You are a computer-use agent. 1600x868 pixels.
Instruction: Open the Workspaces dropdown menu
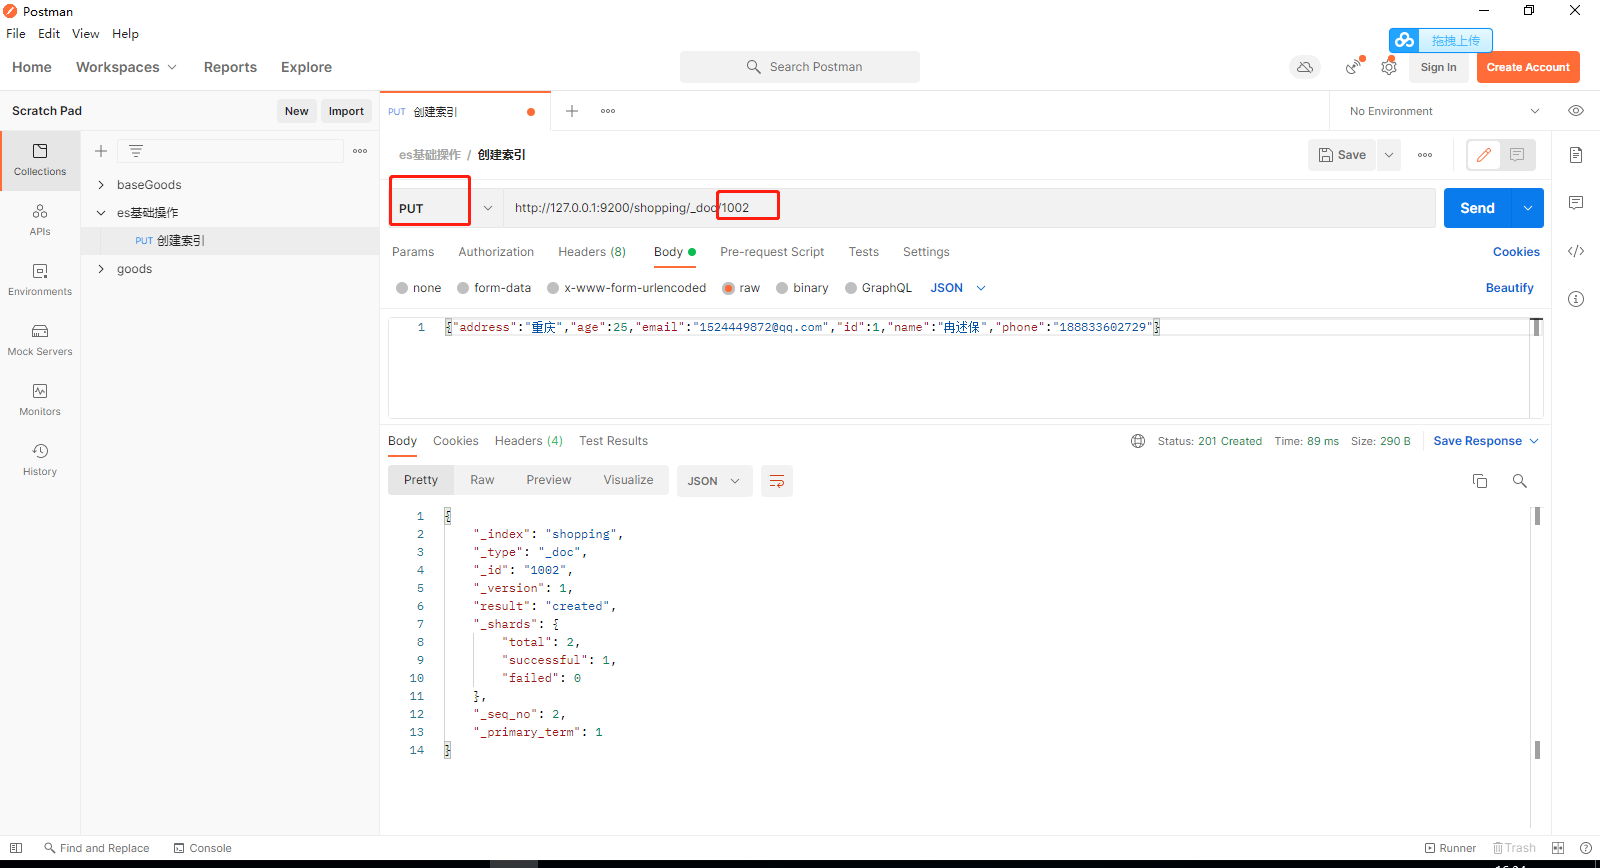[126, 67]
